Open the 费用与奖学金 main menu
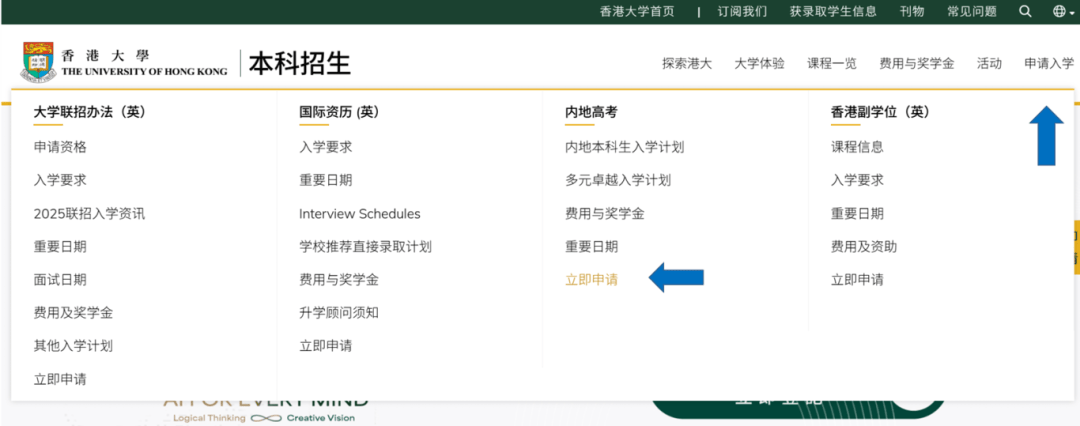The height and width of the screenshot is (426, 1080). click(x=917, y=63)
